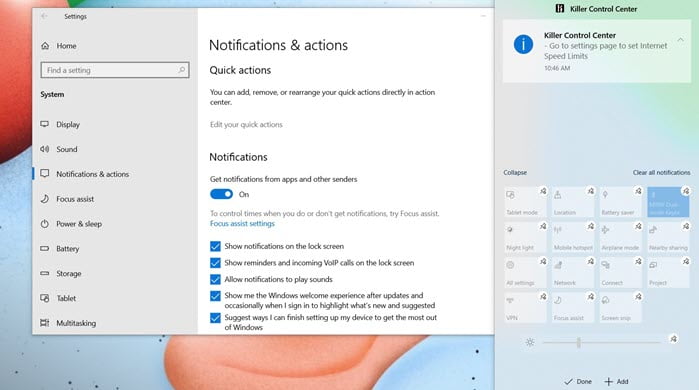Click the Storage drive icon in sidebar
This screenshot has height=390, width=699.
[x=45, y=273]
